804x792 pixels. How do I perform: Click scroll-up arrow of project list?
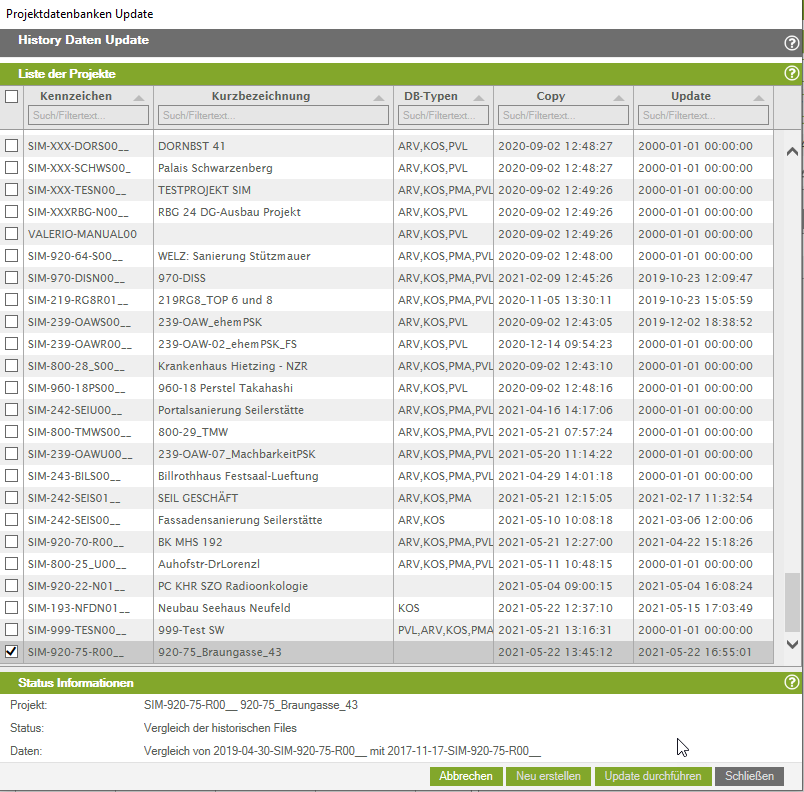[x=792, y=151]
